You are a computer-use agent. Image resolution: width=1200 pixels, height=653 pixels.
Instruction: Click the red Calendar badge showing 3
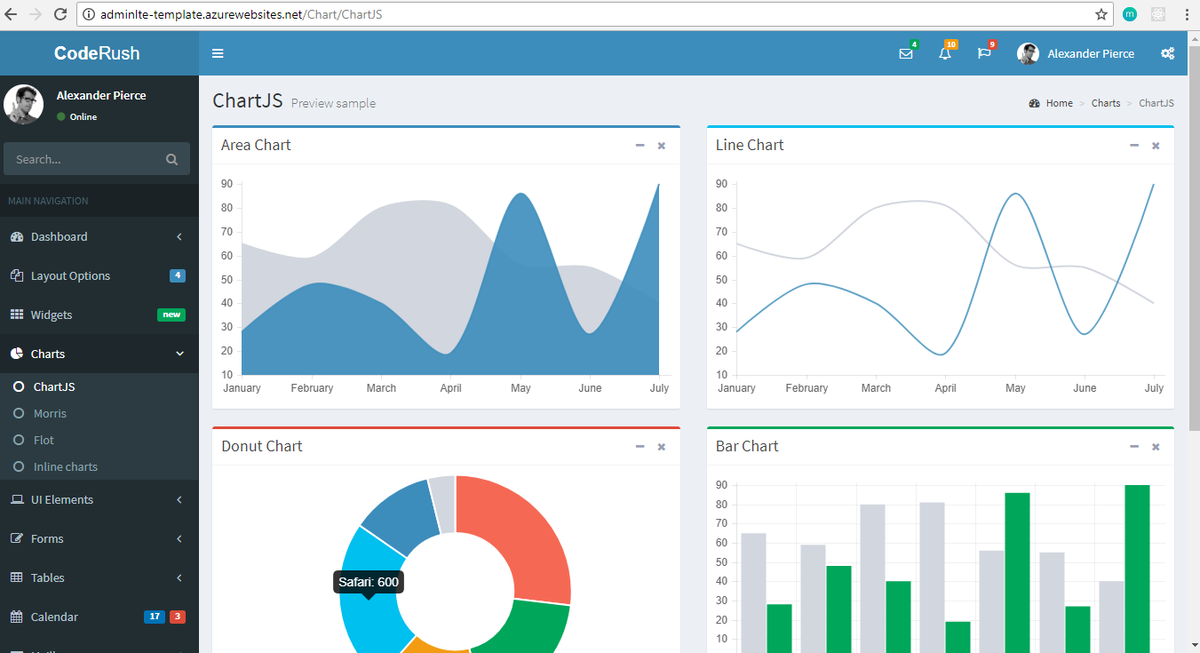pyautogui.click(x=179, y=616)
